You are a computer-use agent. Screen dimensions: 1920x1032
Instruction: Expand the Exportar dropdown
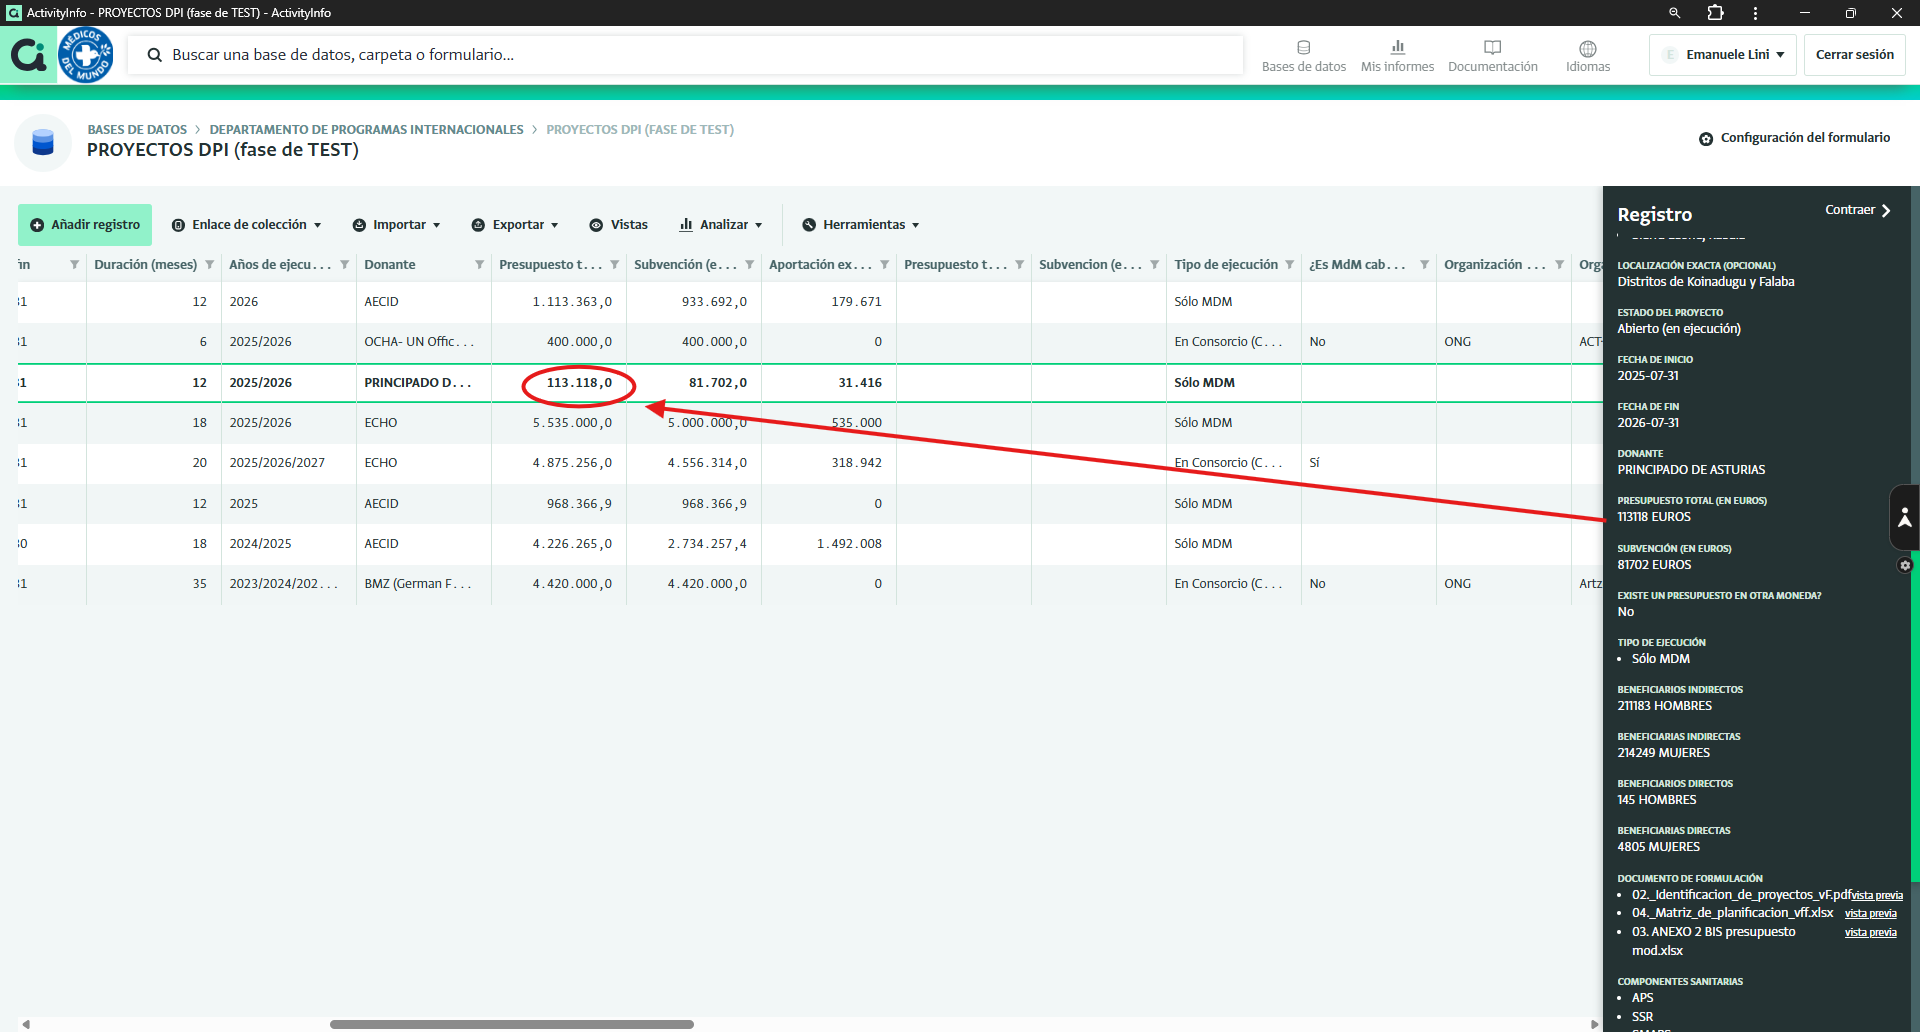coord(515,225)
